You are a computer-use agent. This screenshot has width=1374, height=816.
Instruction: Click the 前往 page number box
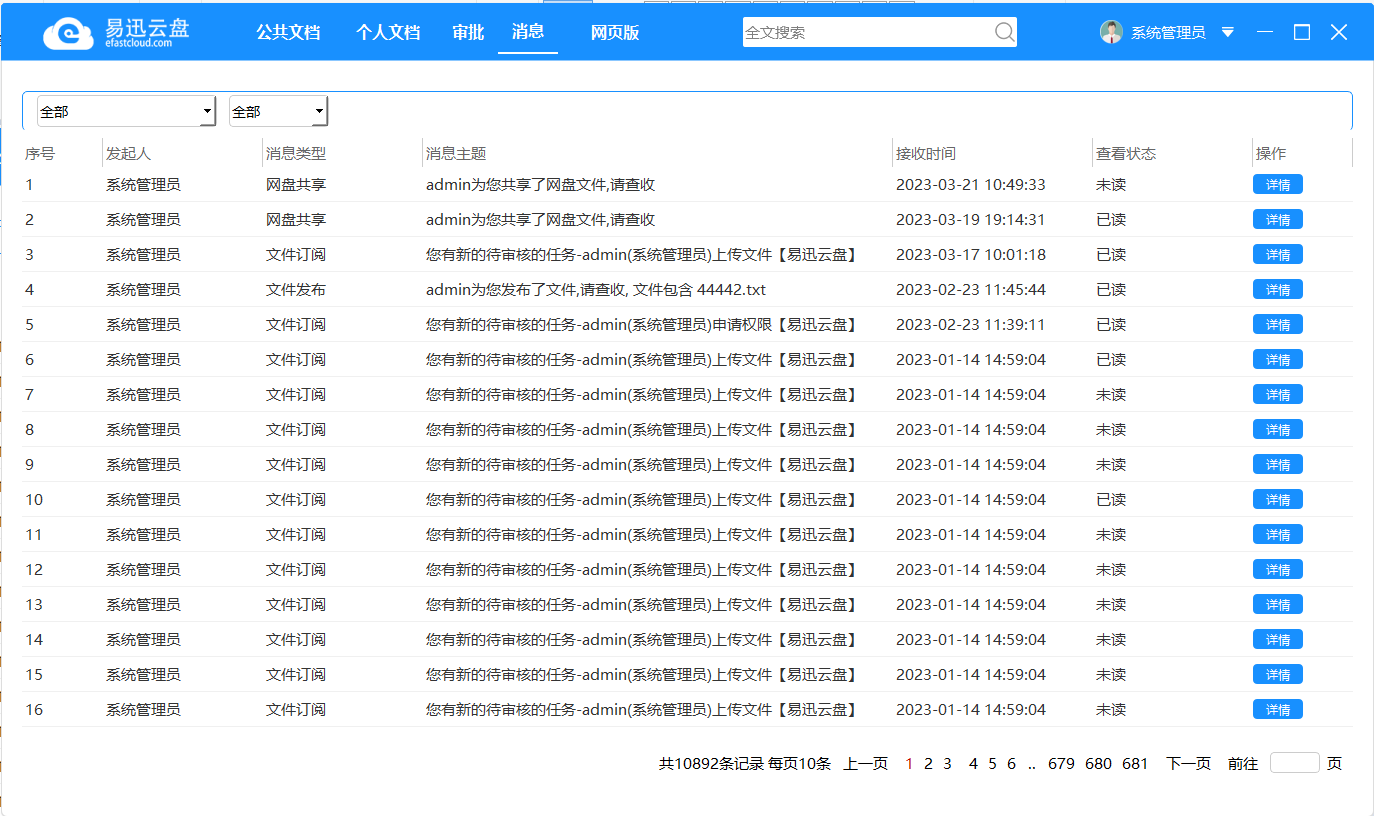(x=1295, y=762)
